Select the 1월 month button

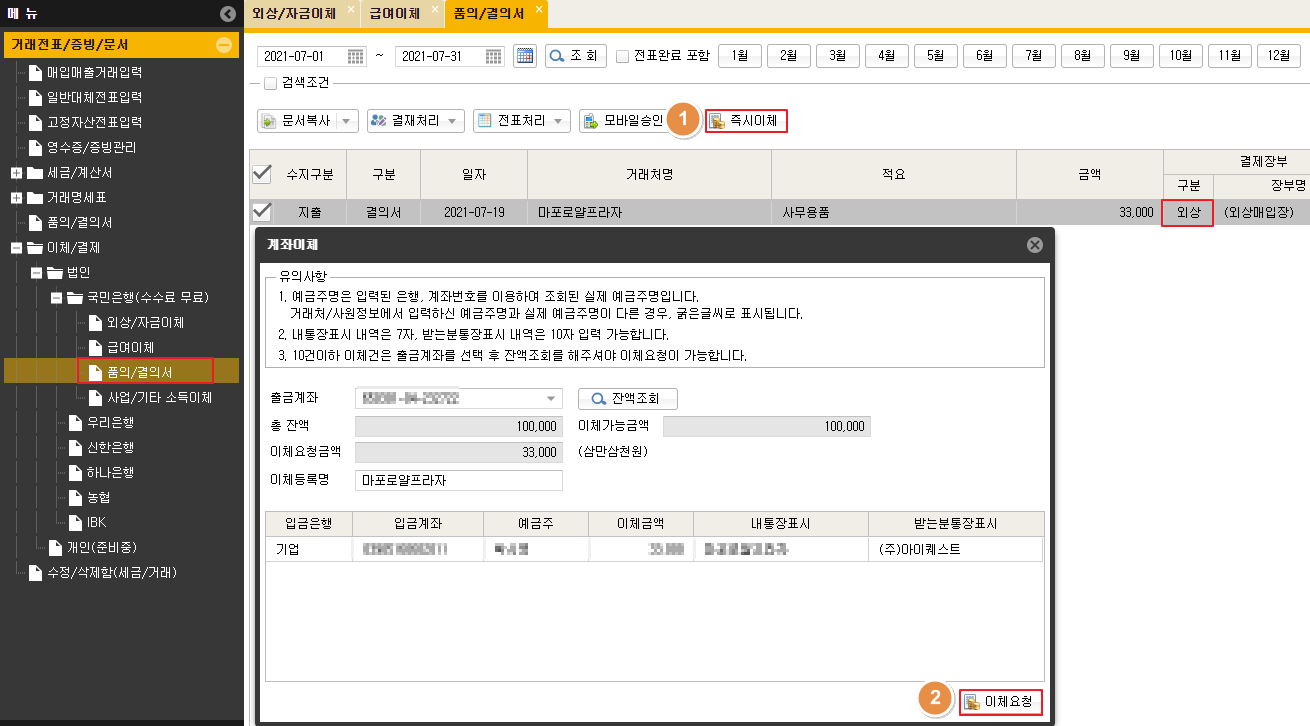pyautogui.click(x=740, y=56)
